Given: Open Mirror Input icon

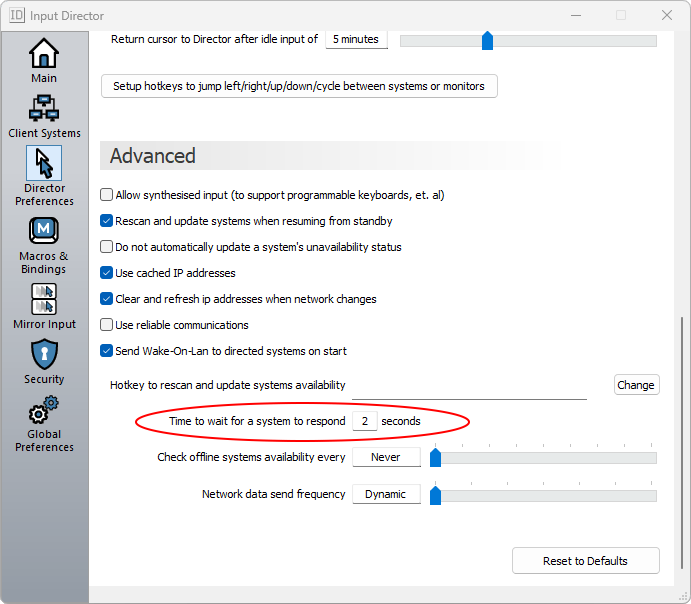Looking at the screenshot, I should (44, 299).
